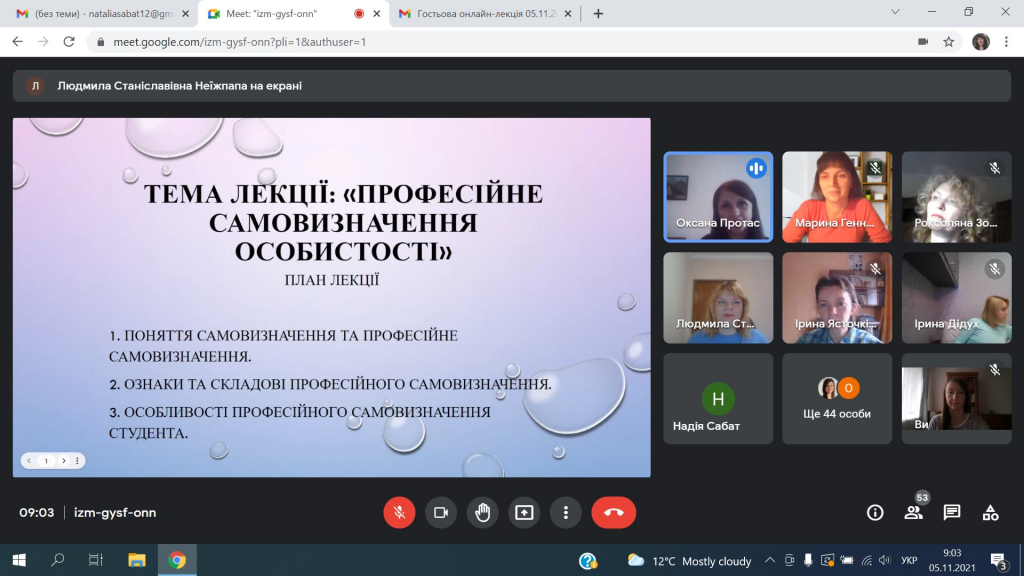Bookmark this page with the star icon
Image resolution: width=1024 pixels, height=576 pixels.
949,42
